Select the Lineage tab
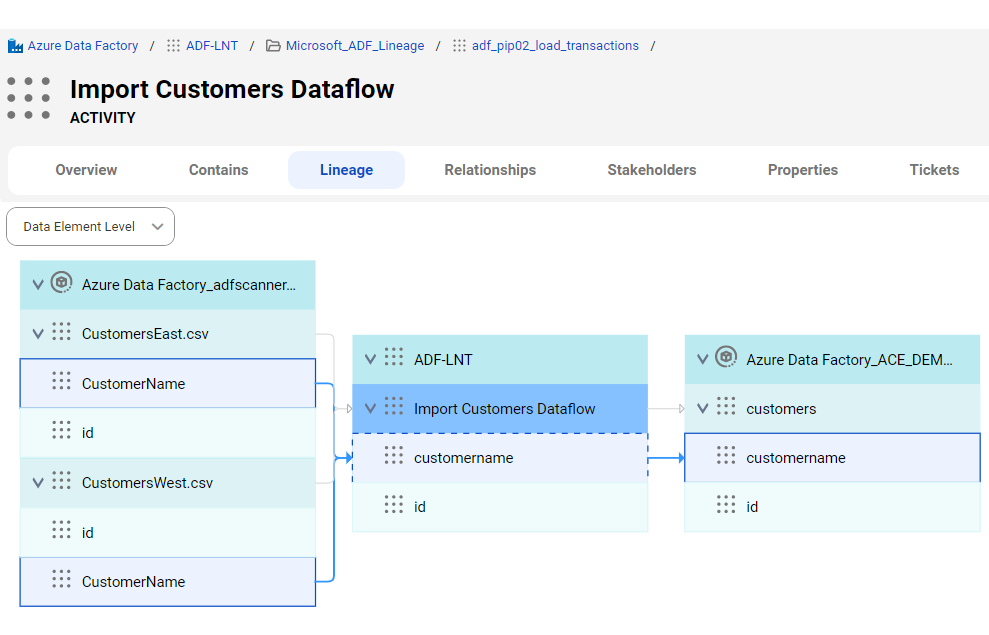The image size is (989, 635). [346, 170]
